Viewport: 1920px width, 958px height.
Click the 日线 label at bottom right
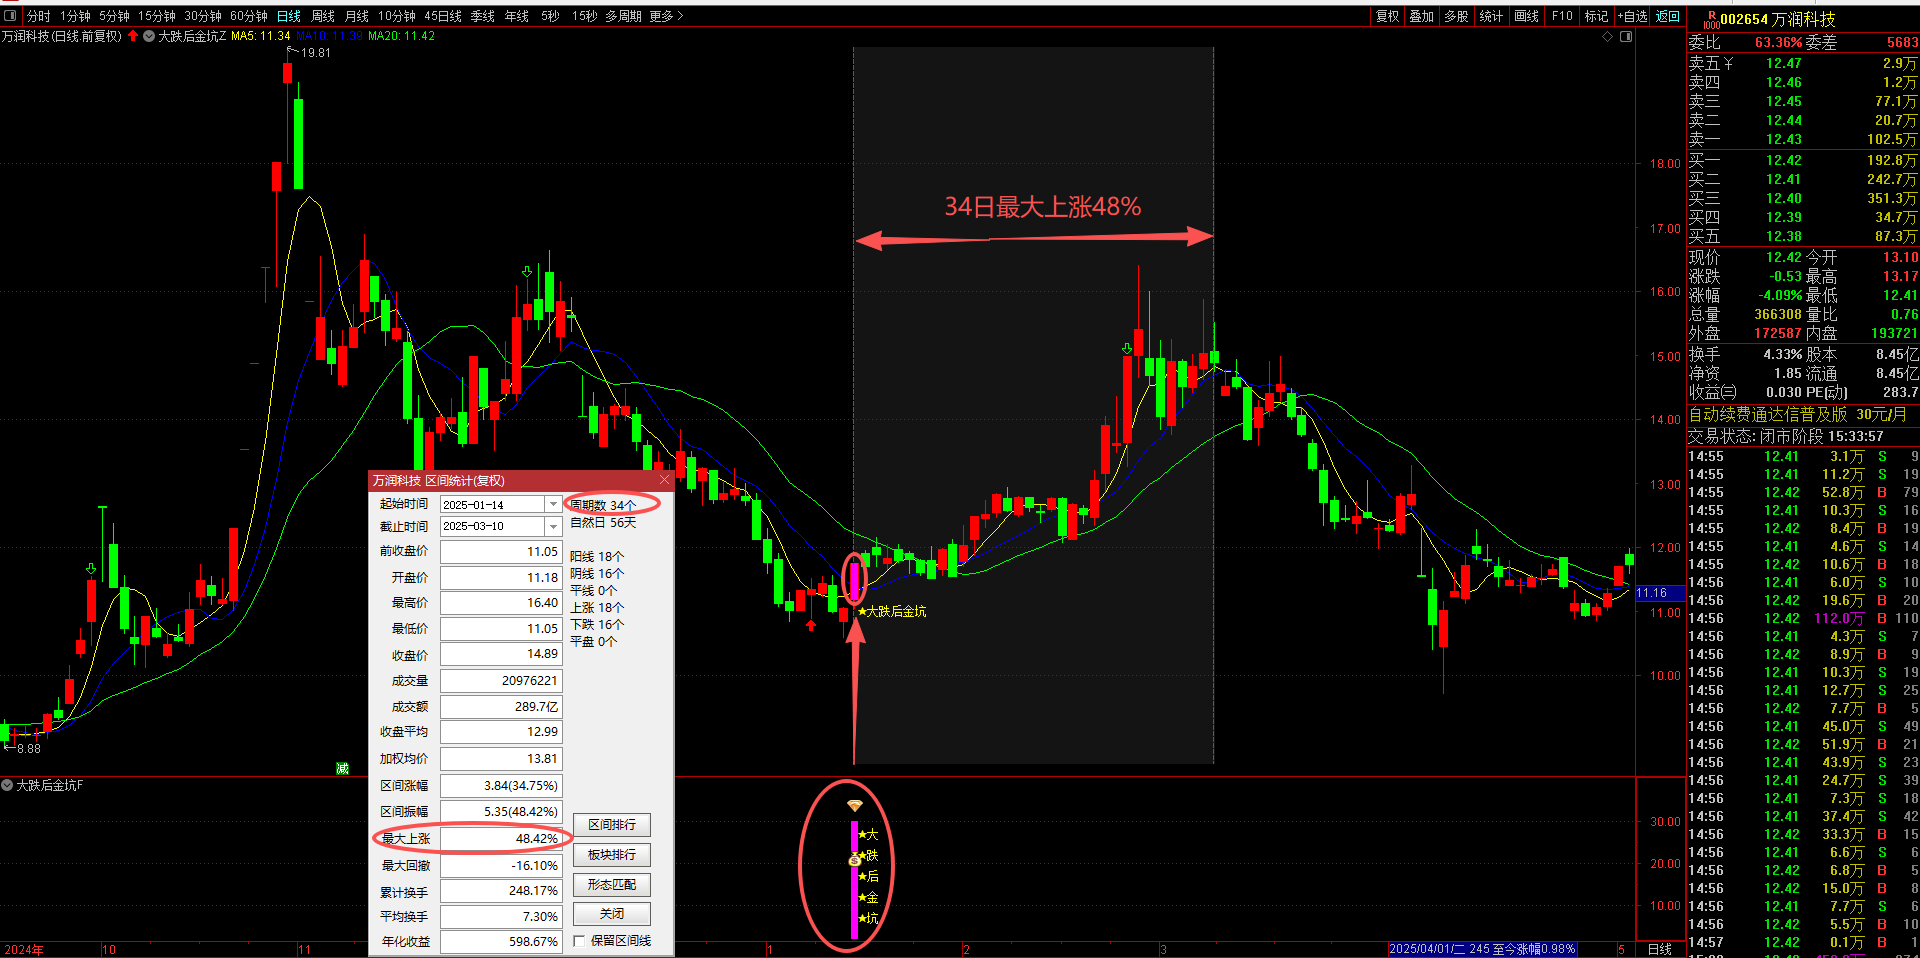(x=1660, y=949)
